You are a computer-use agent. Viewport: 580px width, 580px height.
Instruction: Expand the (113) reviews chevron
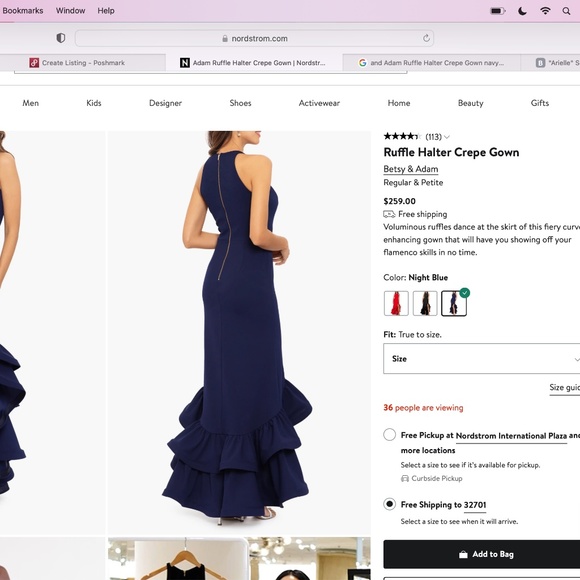(447, 137)
